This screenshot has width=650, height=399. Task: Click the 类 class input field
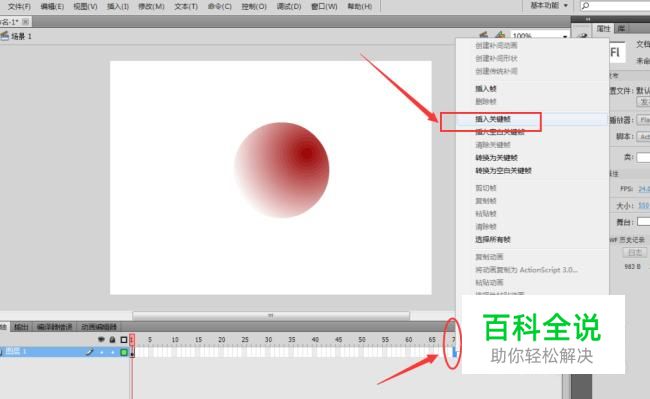pos(643,157)
